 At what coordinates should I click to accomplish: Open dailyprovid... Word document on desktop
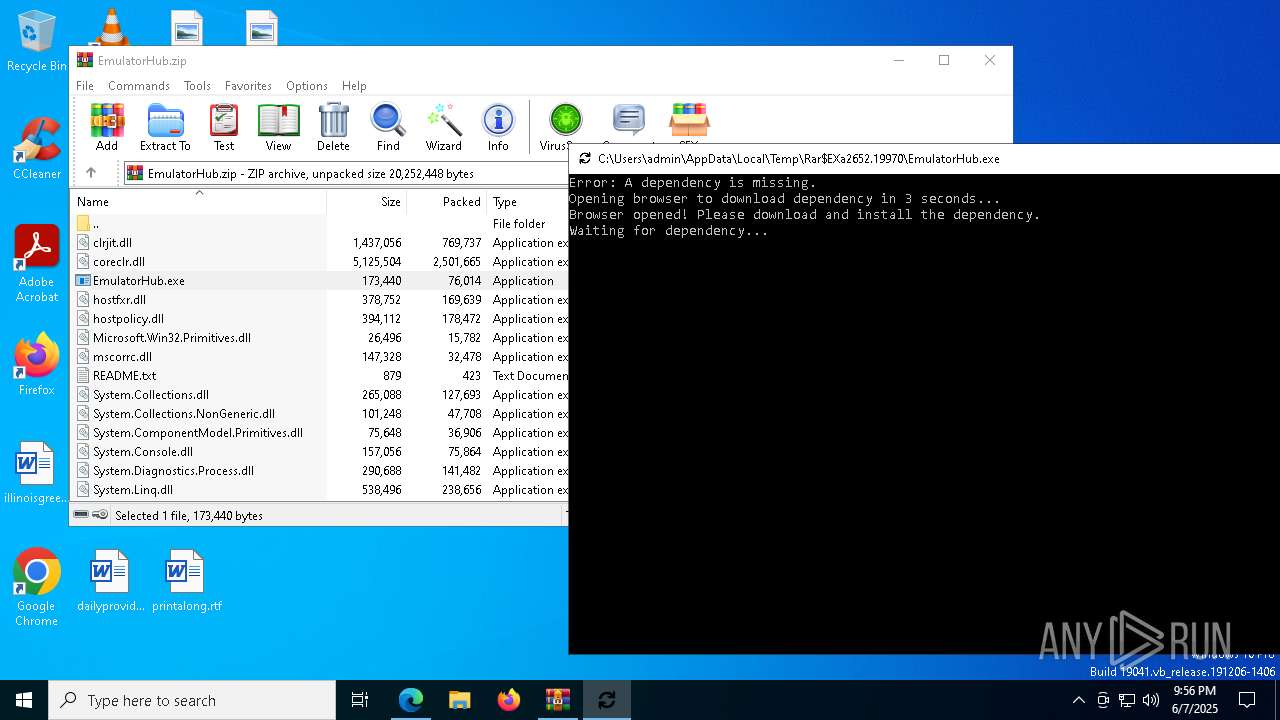[x=110, y=580]
